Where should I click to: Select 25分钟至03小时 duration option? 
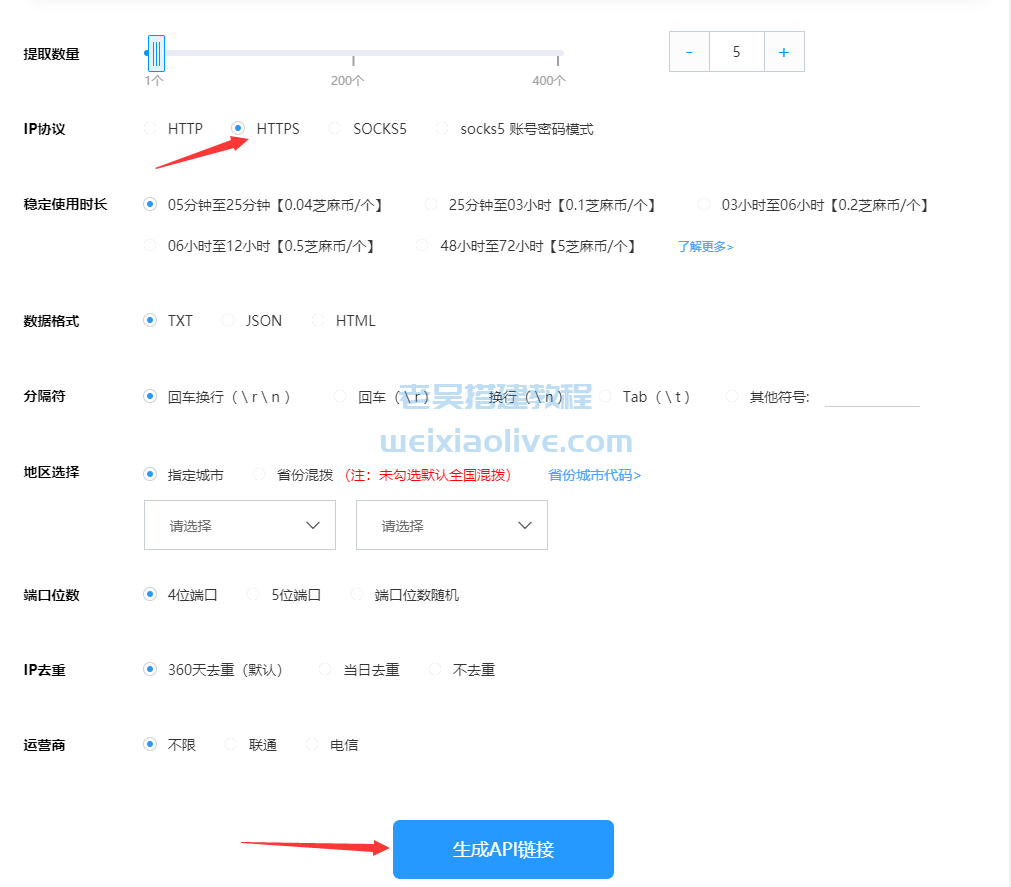(x=430, y=204)
